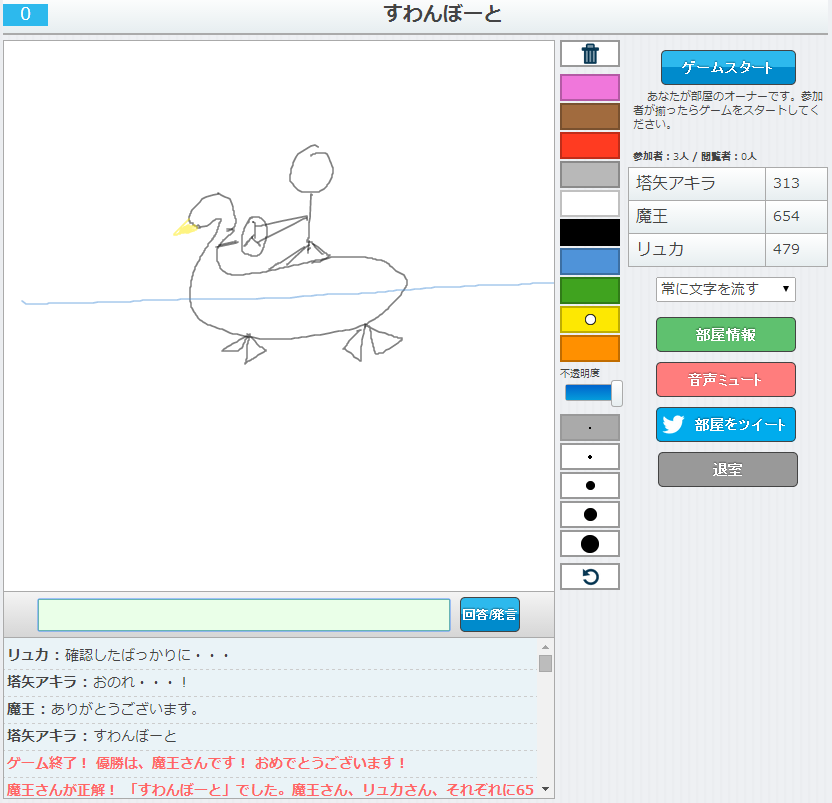Select the pink color swatch
The width and height of the screenshot is (832, 803).
point(590,87)
